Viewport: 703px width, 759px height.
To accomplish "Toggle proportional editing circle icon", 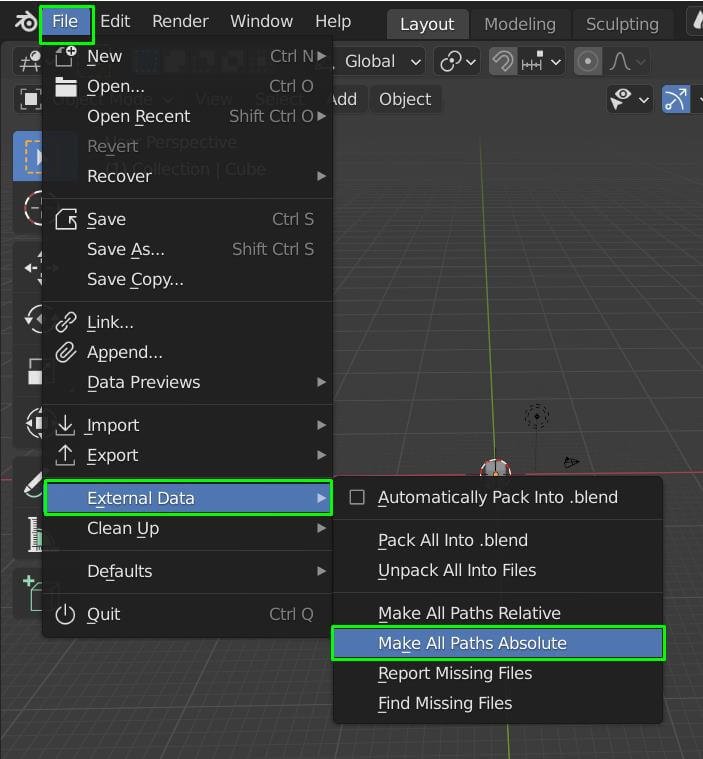I will click(x=588, y=61).
